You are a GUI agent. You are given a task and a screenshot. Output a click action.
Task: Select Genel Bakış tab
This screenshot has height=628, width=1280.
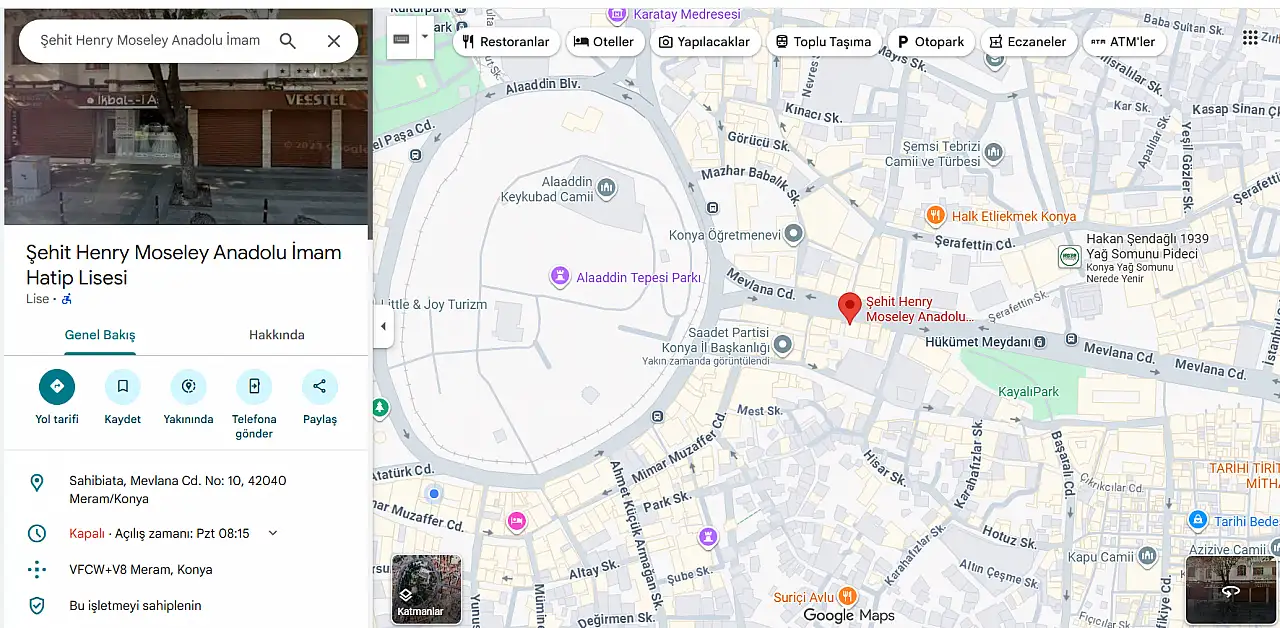[x=100, y=335]
